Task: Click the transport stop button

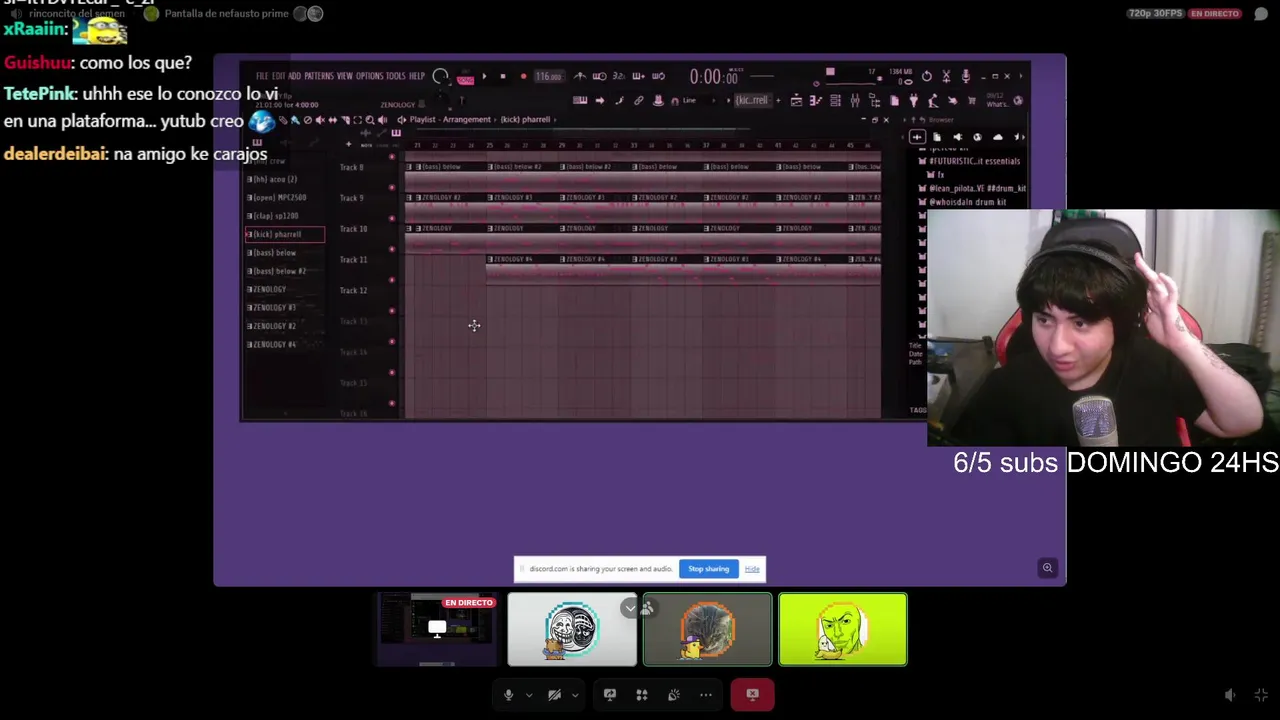Action: pos(502,76)
